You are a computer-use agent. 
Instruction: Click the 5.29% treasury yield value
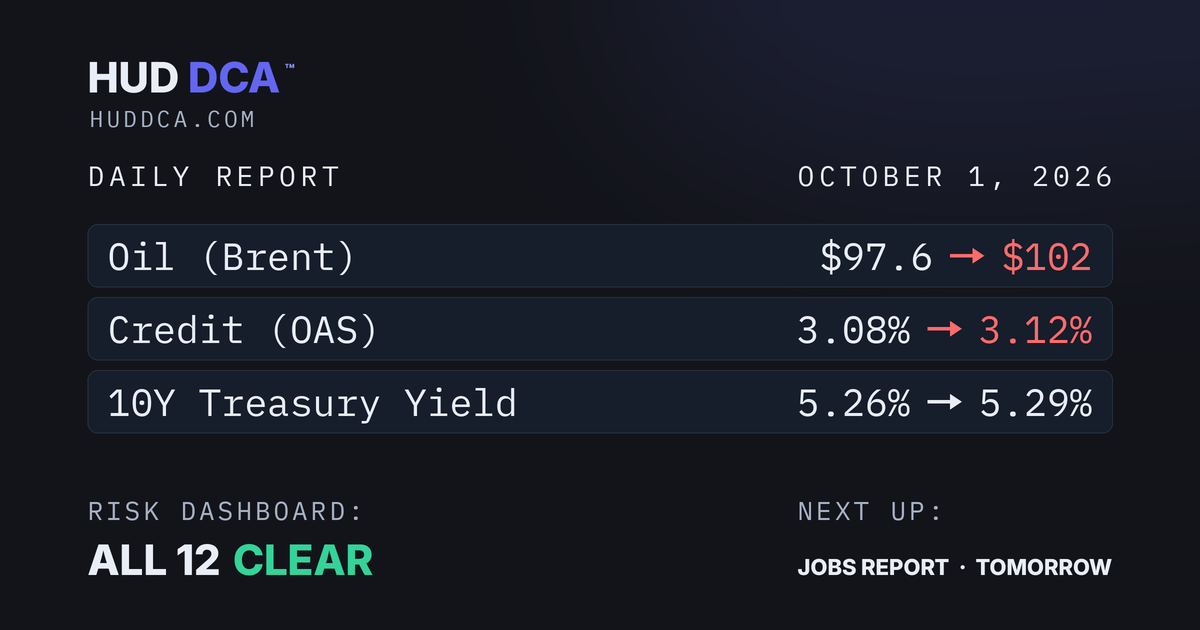(x=1035, y=403)
